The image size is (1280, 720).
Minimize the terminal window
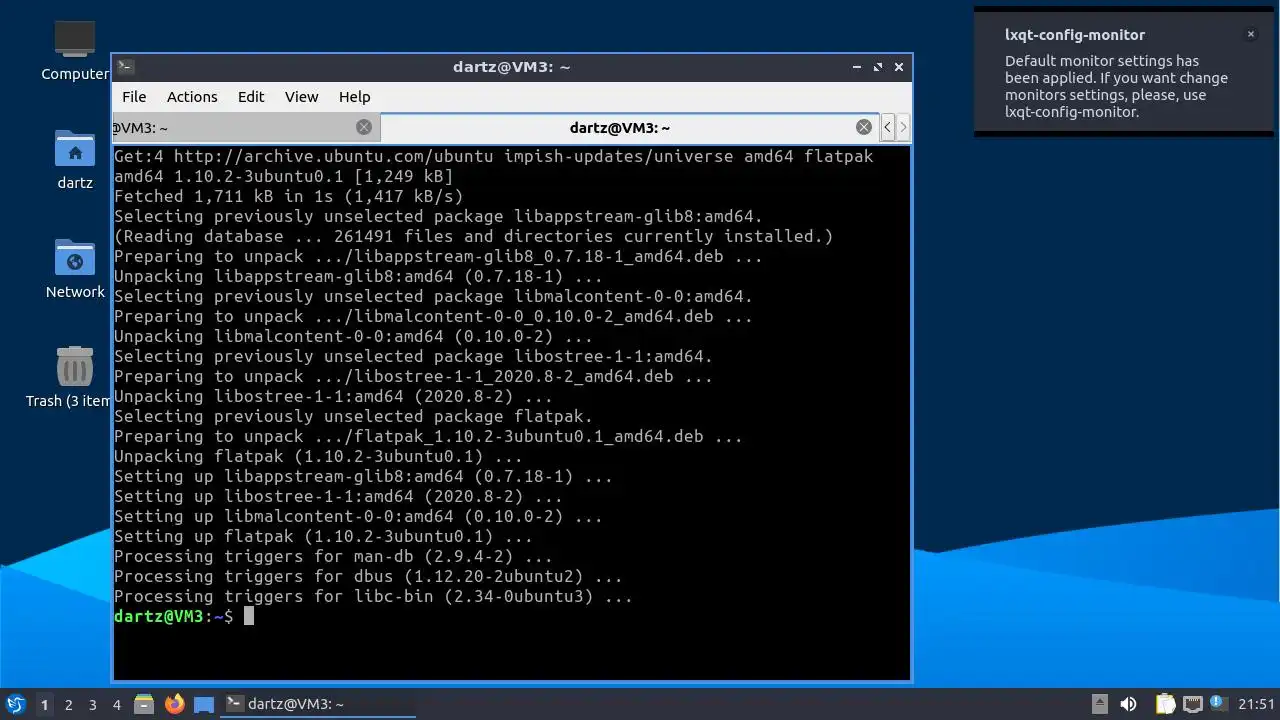(857, 67)
